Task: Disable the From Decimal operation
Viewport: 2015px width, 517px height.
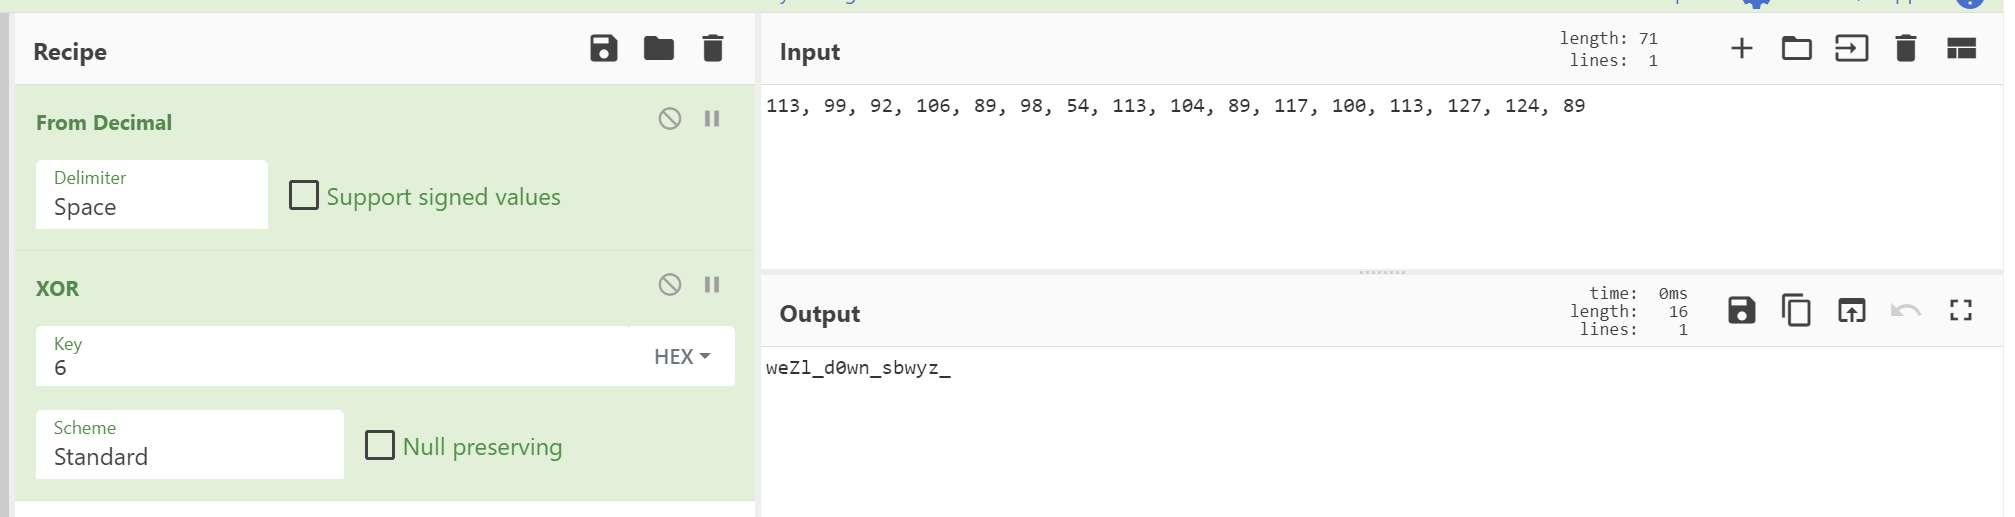Action: tap(670, 119)
